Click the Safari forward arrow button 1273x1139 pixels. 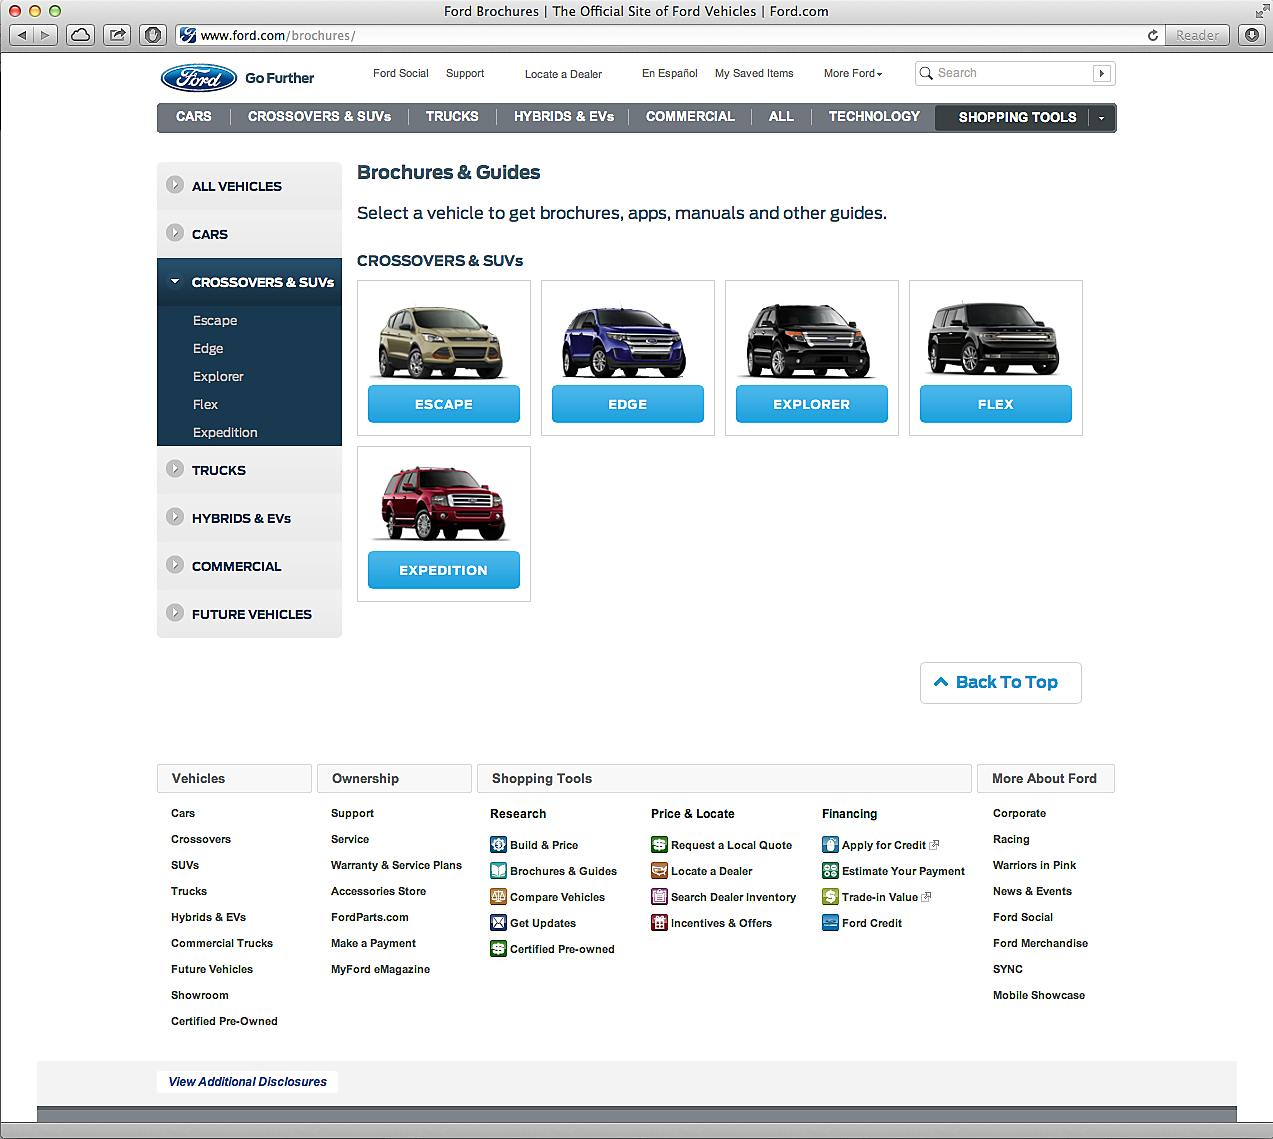pos(46,35)
